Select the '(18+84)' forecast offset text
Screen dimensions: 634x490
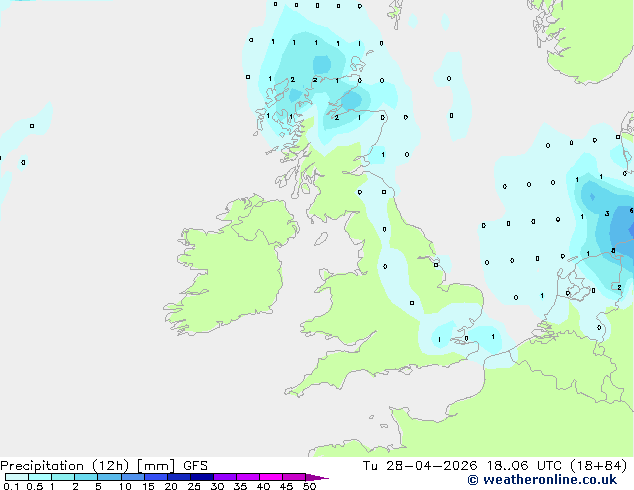click(x=598, y=466)
